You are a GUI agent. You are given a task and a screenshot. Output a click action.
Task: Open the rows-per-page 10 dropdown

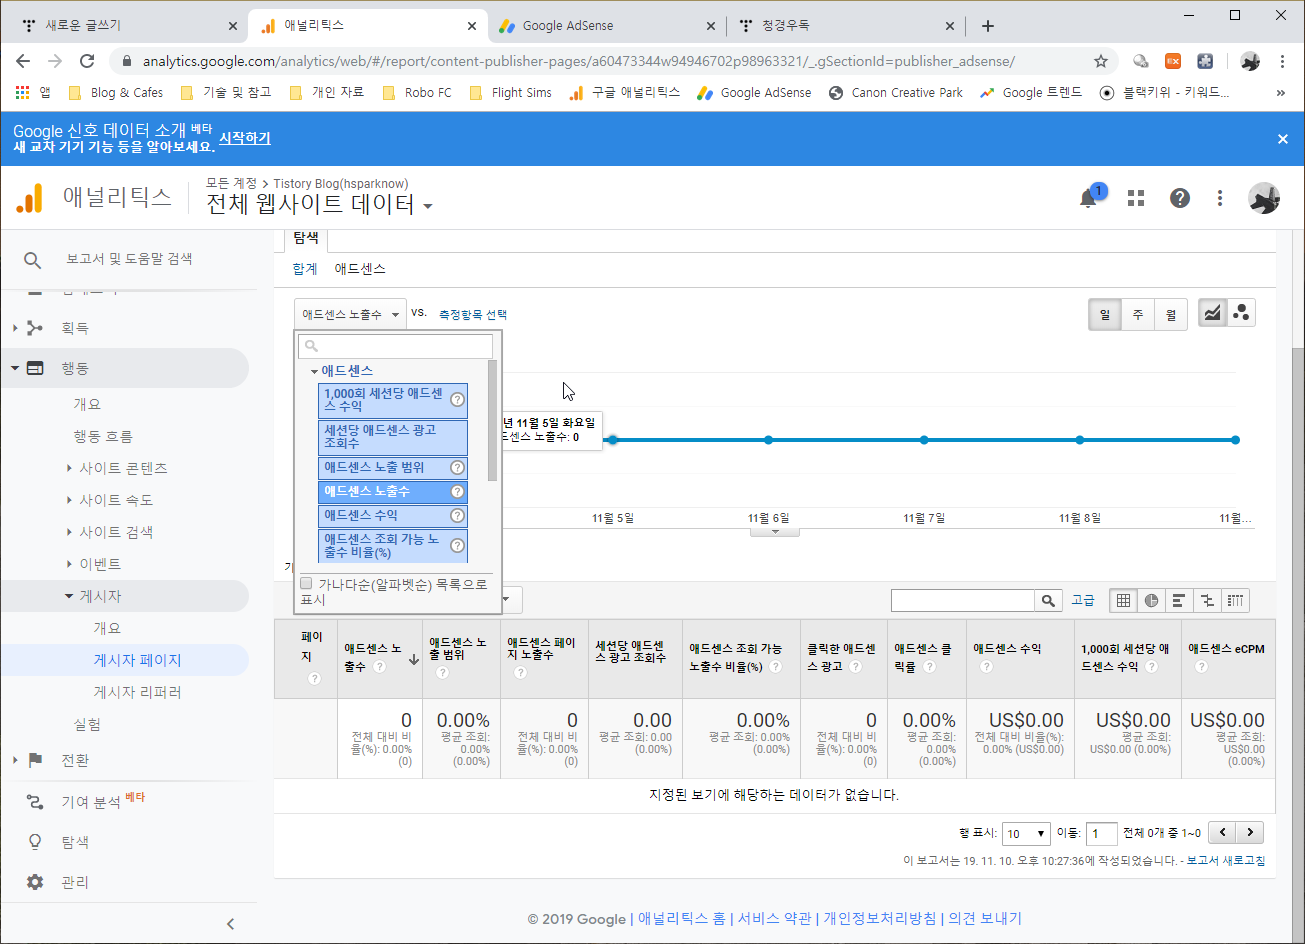(1027, 833)
